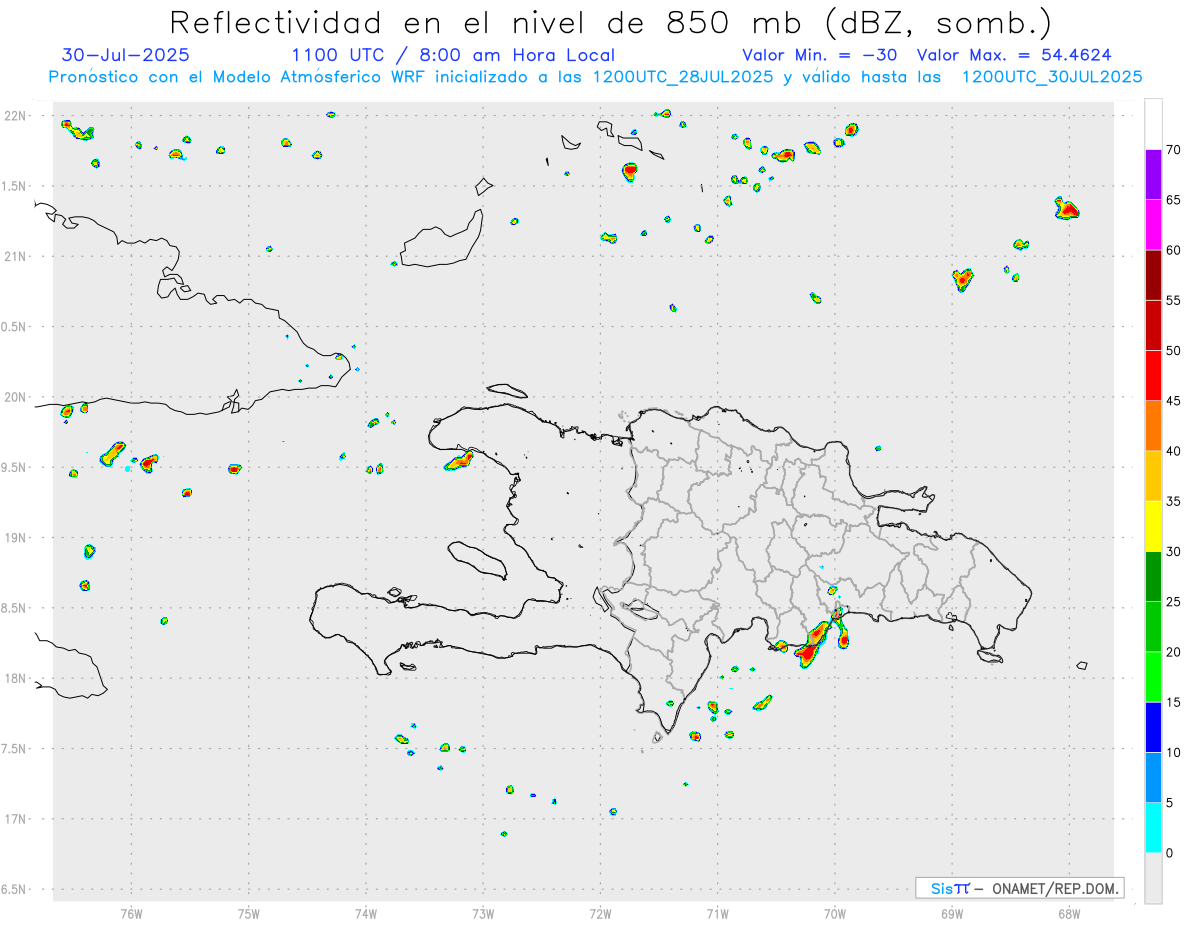Viewport: 1200px width, 927px height.
Task: Click the '74W' longitude axis label
Action: 366,912
